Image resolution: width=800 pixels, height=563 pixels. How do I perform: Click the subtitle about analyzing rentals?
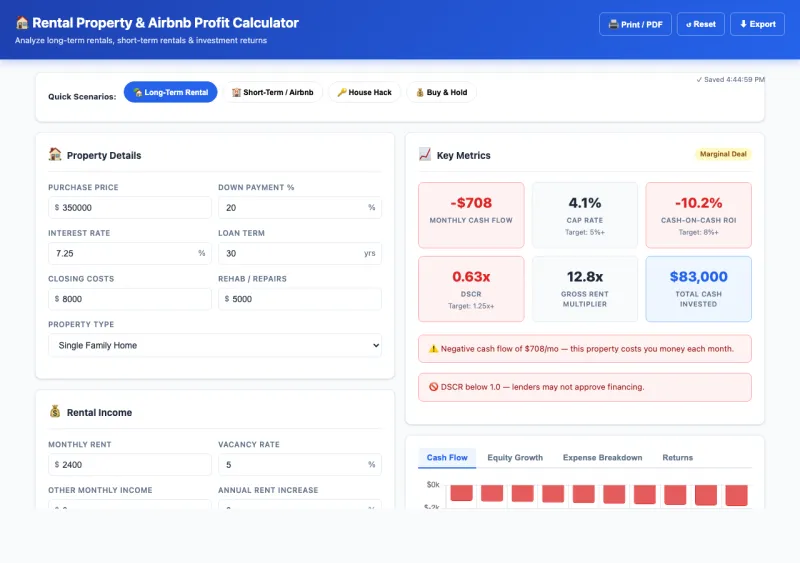(141, 40)
